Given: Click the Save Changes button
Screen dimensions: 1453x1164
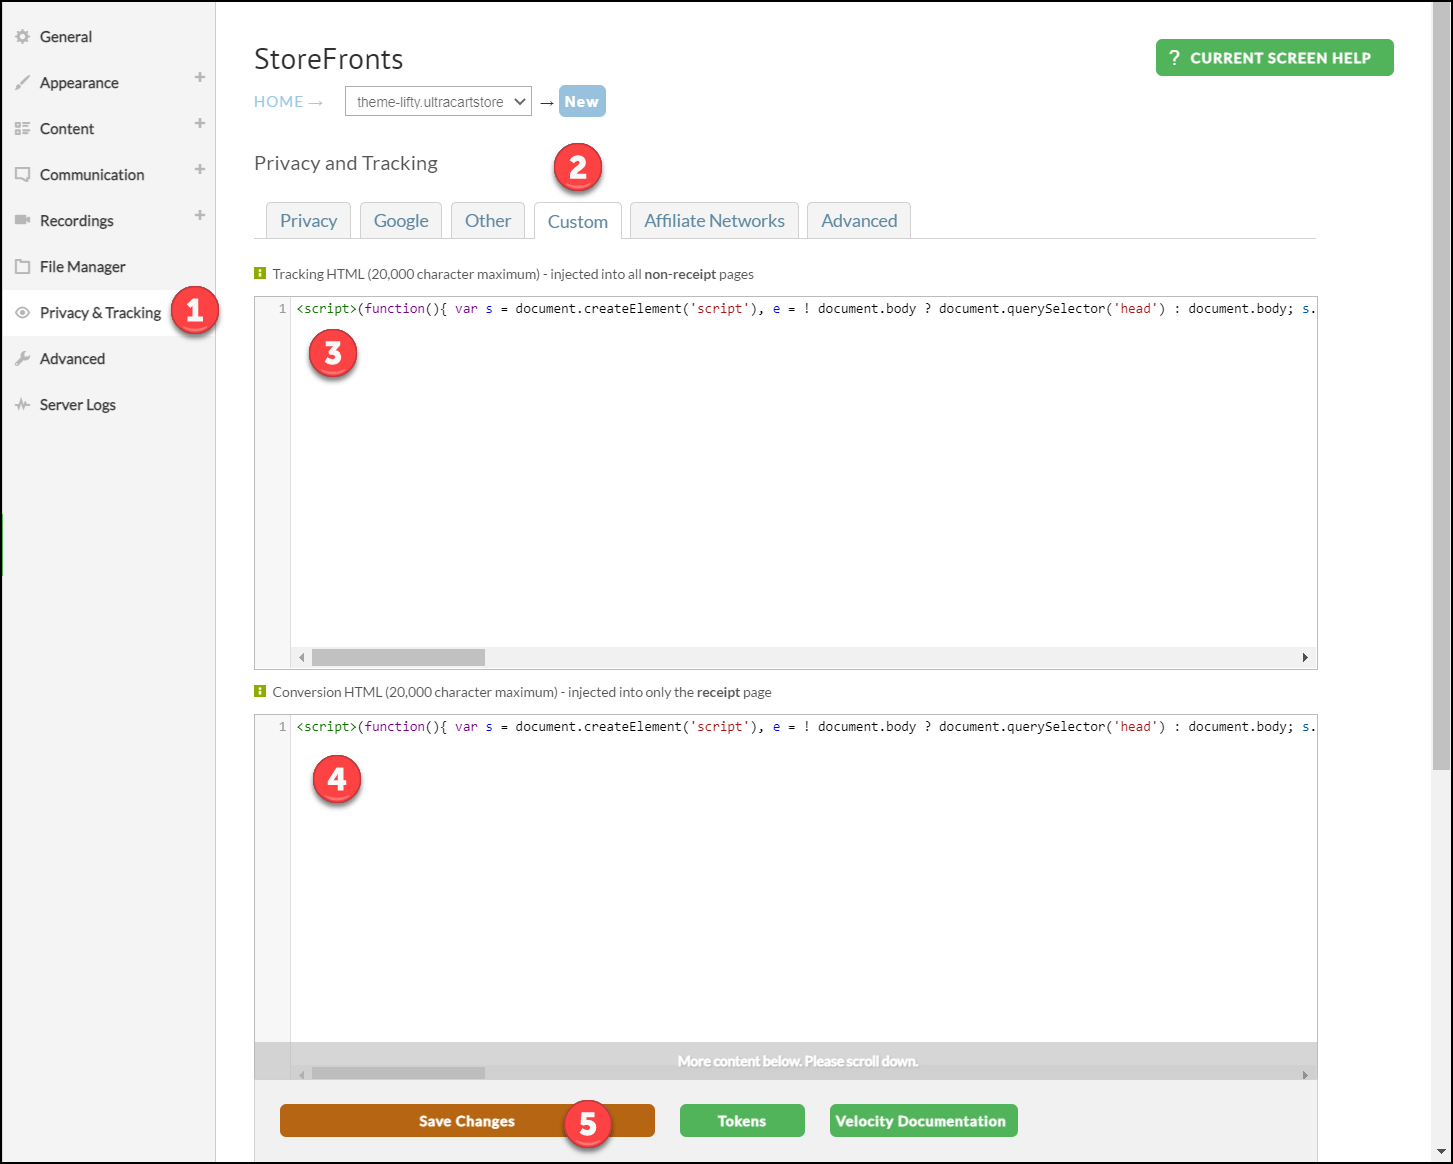Looking at the screenshot, I should tap(467, 1121).
